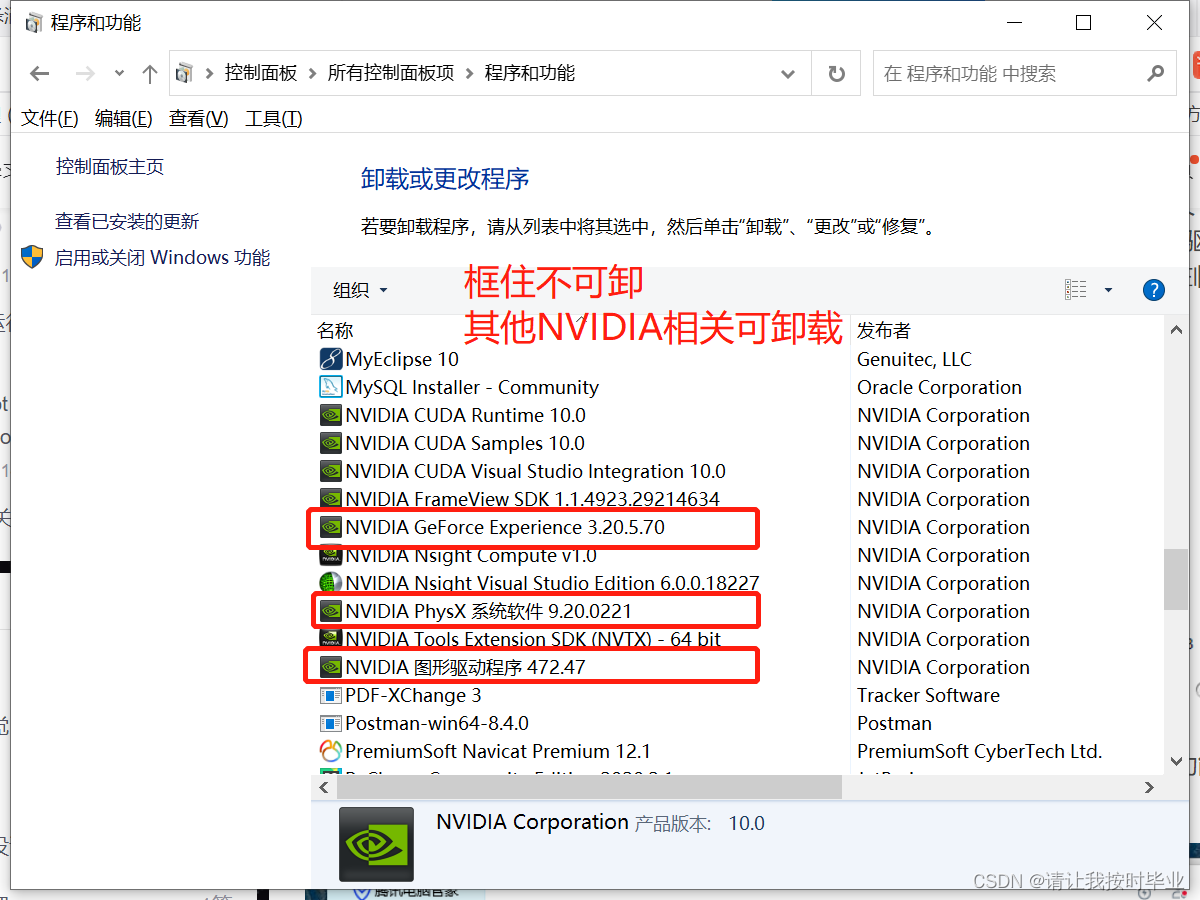Open the 编辑(E) menu
This screenshot has height=900, width=1200.
coord(124,119)
